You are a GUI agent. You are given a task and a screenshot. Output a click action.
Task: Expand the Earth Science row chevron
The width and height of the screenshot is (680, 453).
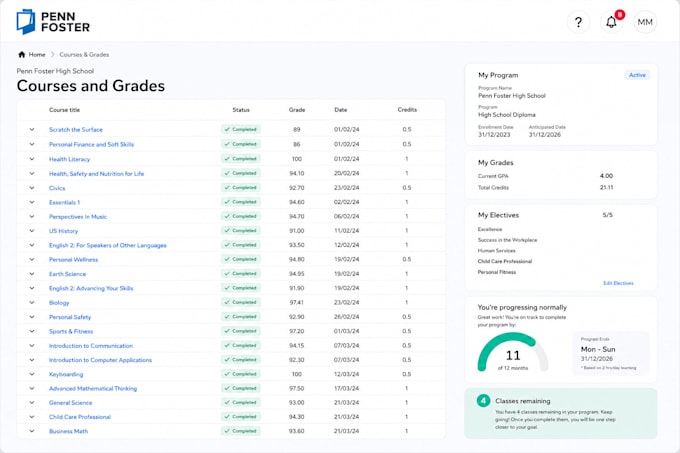click(x=32, y=274)
